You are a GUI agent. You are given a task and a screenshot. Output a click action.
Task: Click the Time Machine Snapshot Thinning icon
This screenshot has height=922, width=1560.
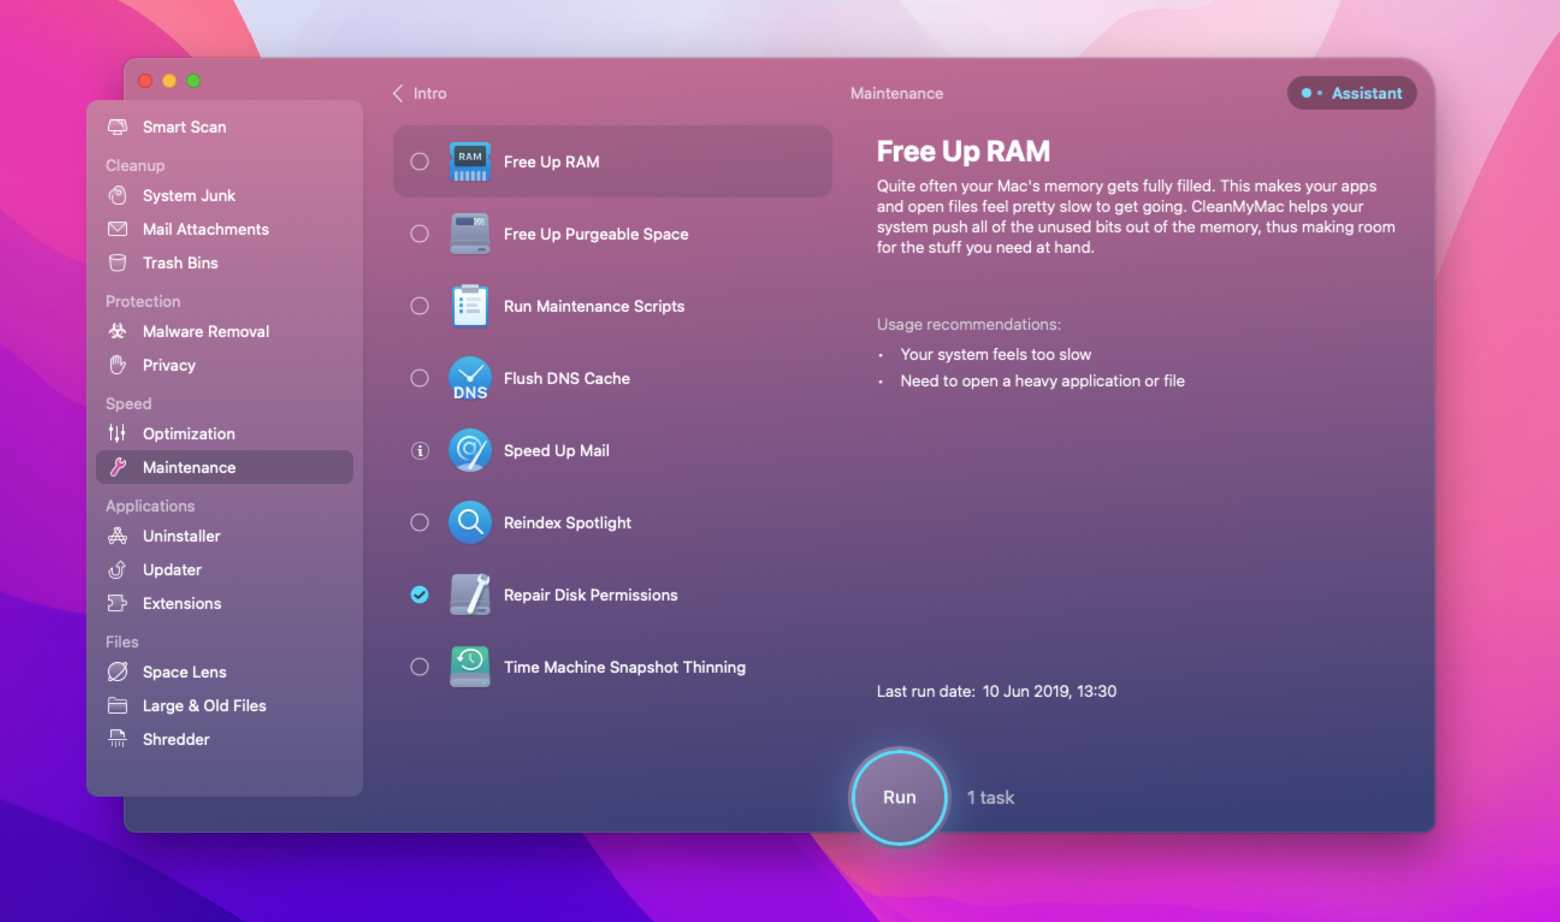469,667
